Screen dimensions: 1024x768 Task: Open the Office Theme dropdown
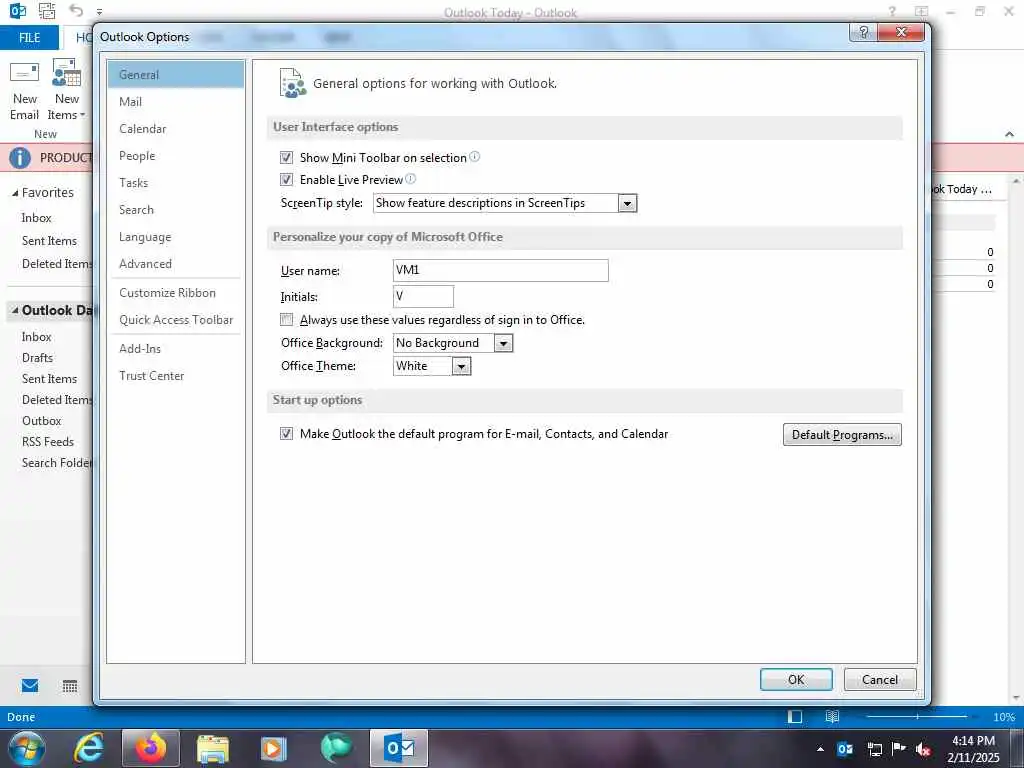pyautogui.click(x=461, y=366)
